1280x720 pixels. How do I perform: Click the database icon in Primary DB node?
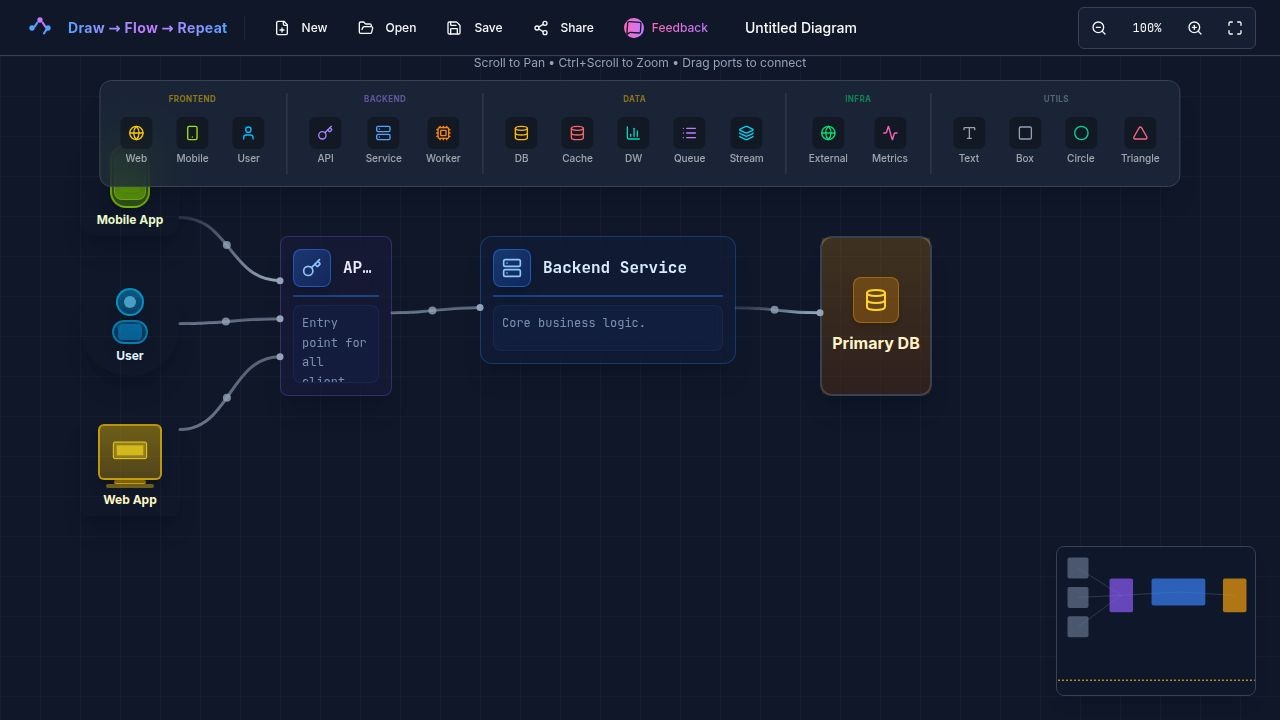pyautogui.click(x=876, y=300)
